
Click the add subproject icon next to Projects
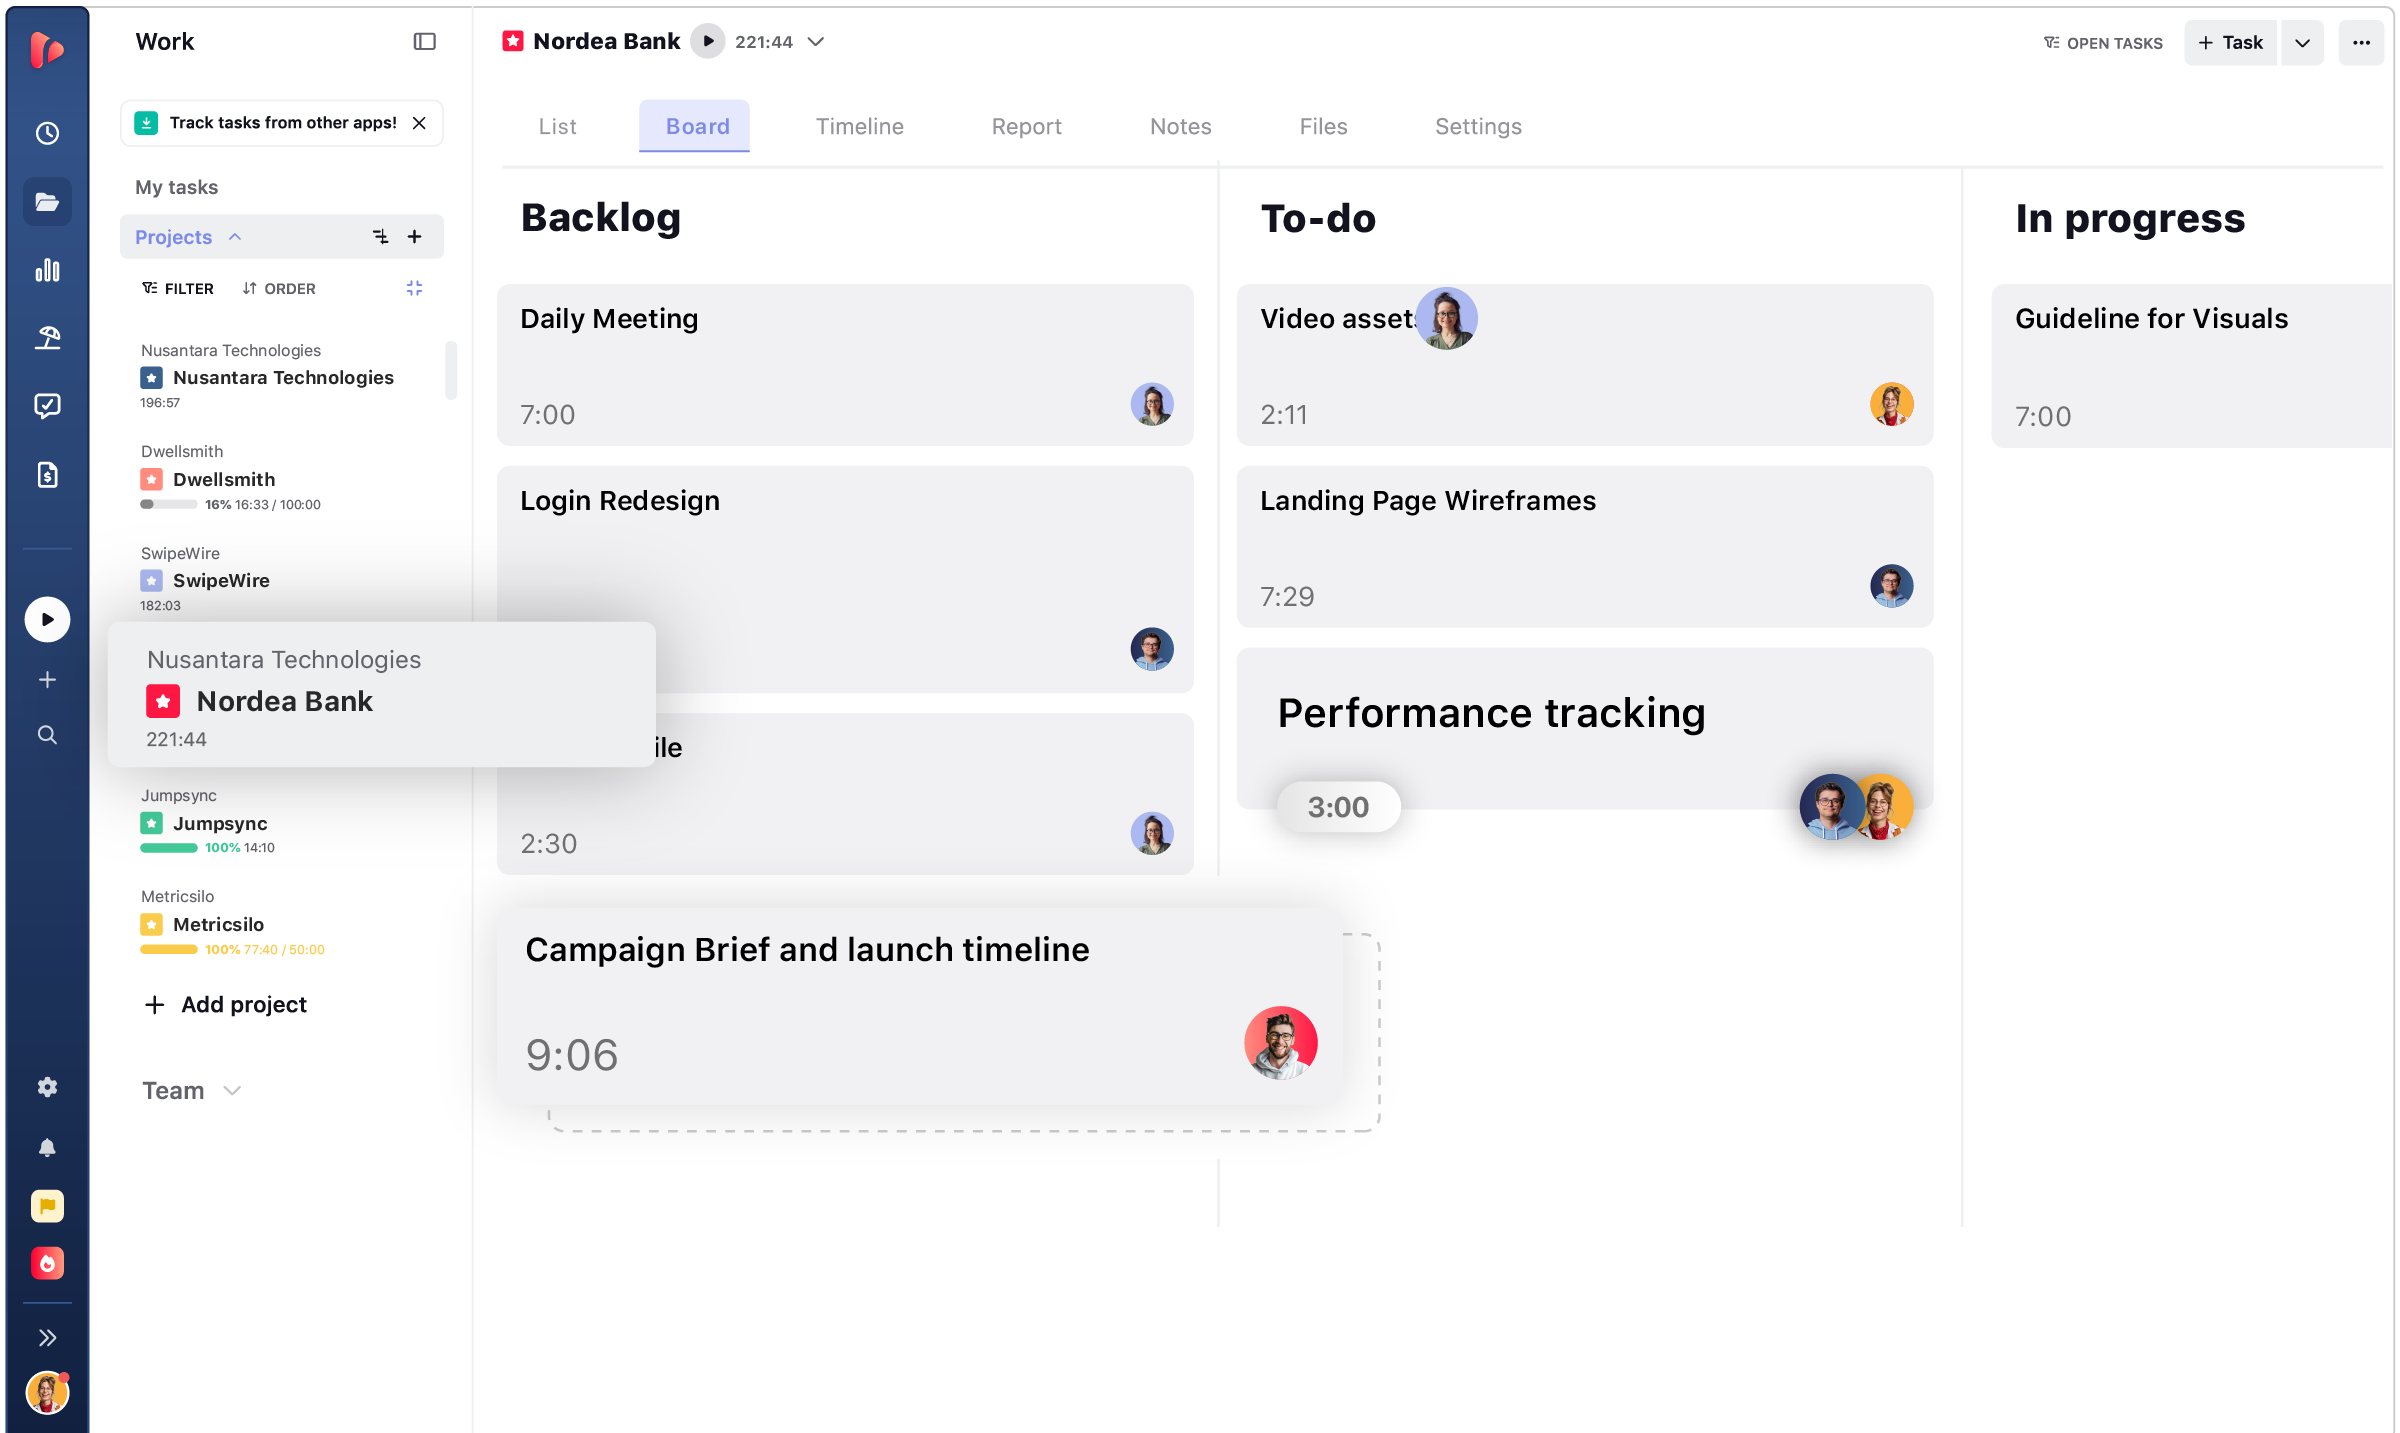pyautogui.click(x=380, y=237)
